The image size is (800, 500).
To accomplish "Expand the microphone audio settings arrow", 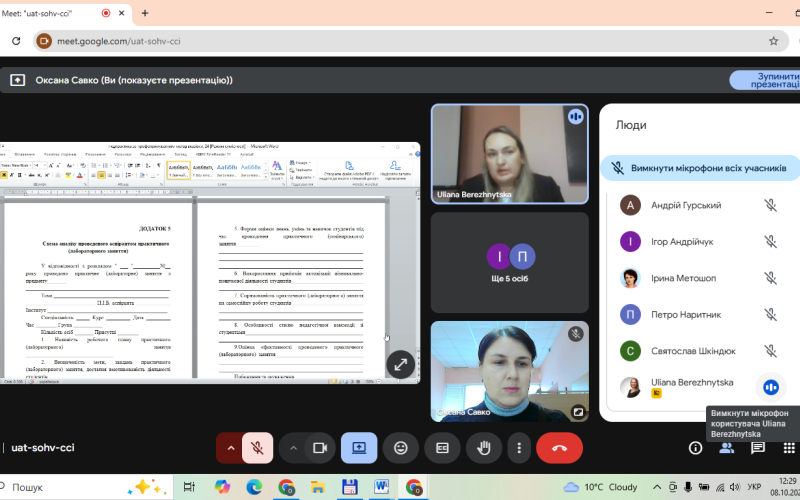I will (x=230, y=448).
